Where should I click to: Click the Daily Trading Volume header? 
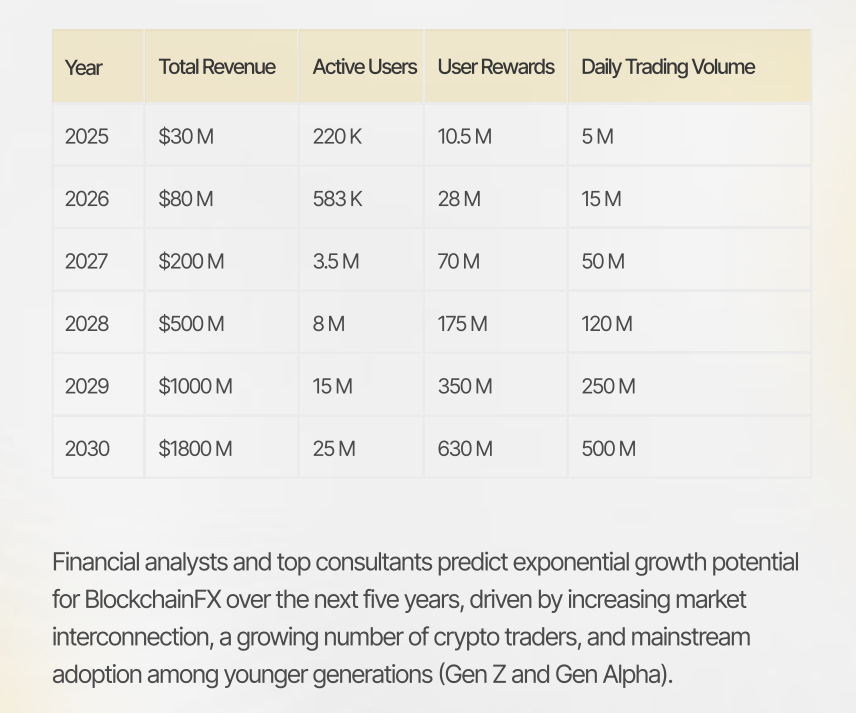668,67
